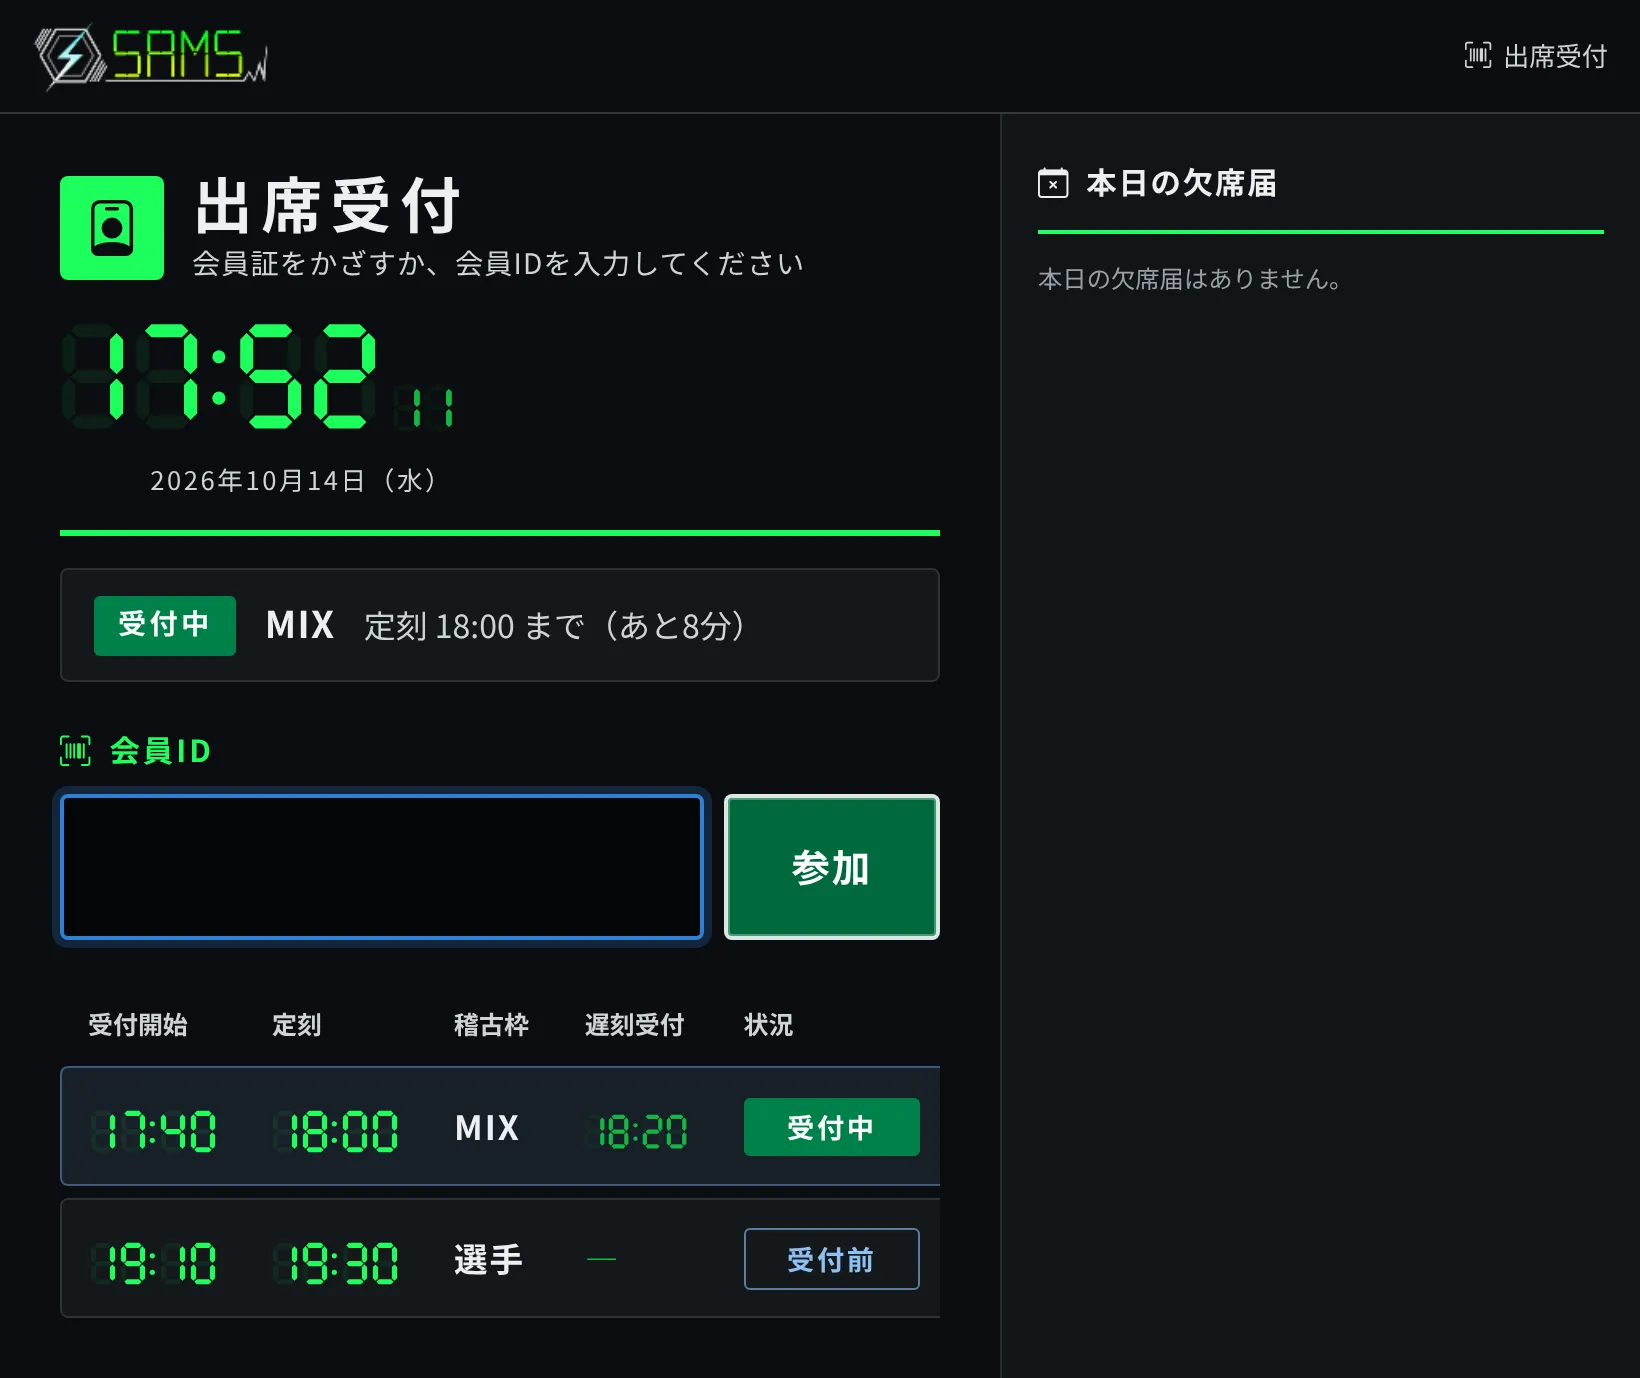The height and width of the screenshot is (1378, 1640).
Task: Click the green member card icon
Action: click(112, 228)
